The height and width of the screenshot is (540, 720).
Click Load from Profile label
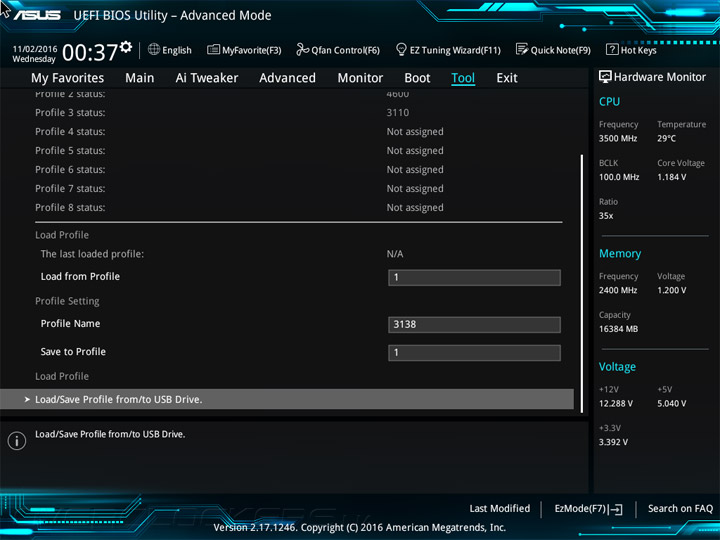(80, 276)
